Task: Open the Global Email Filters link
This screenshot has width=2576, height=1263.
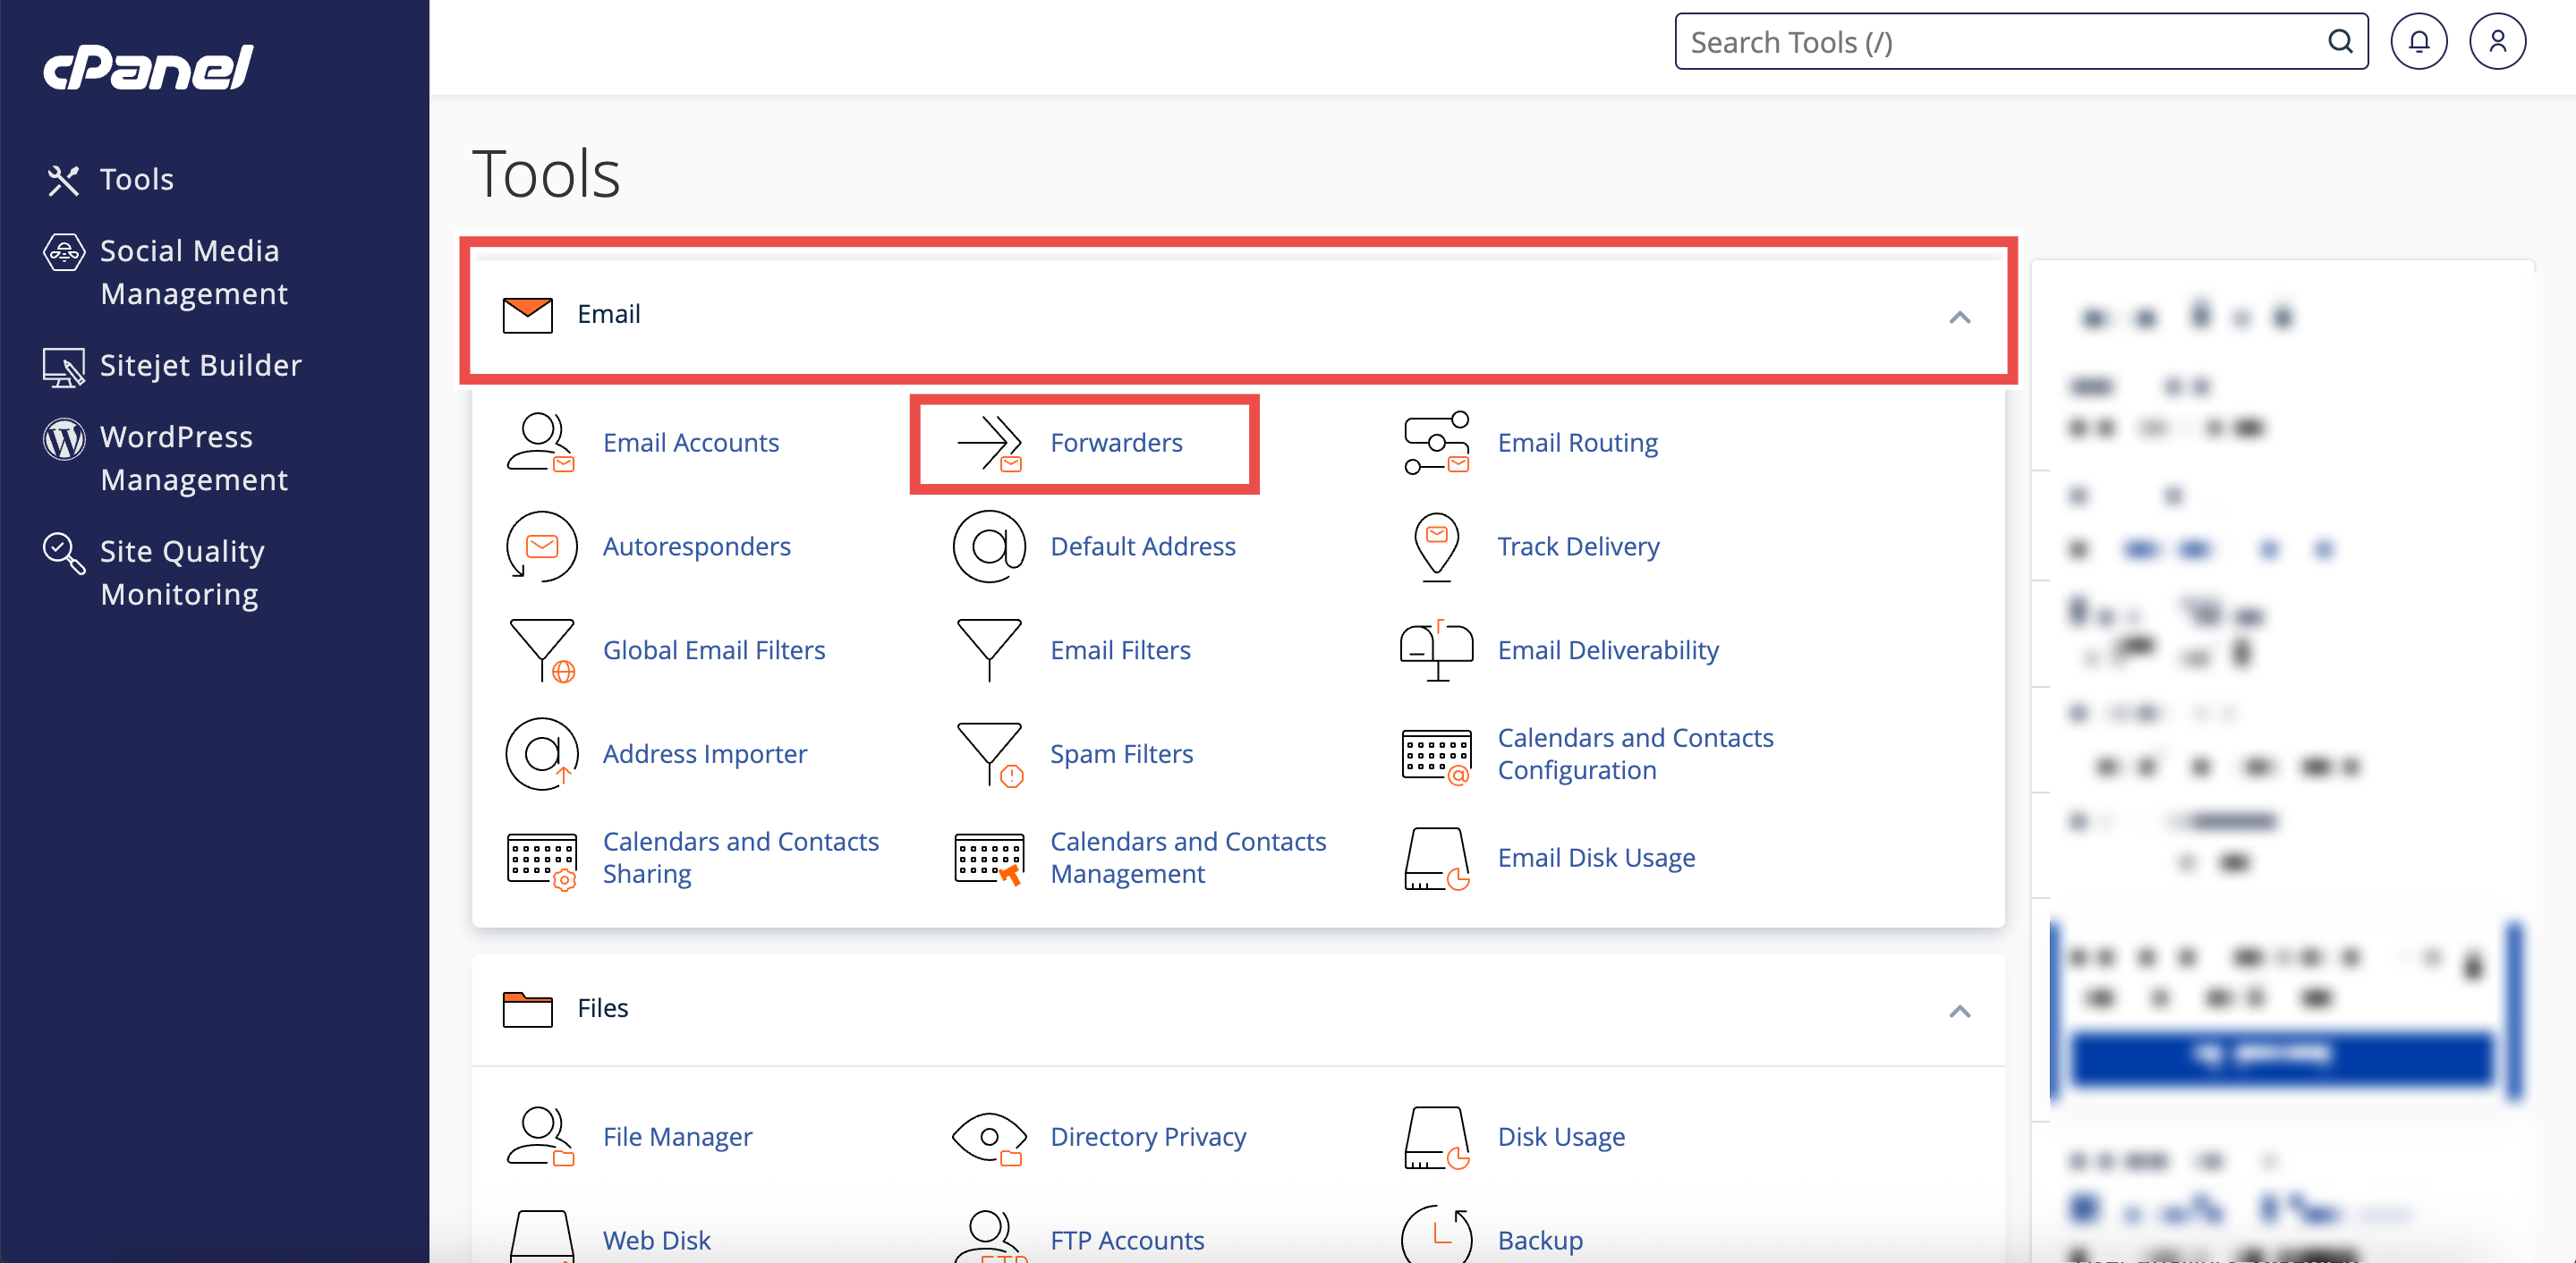Action: 713,650
